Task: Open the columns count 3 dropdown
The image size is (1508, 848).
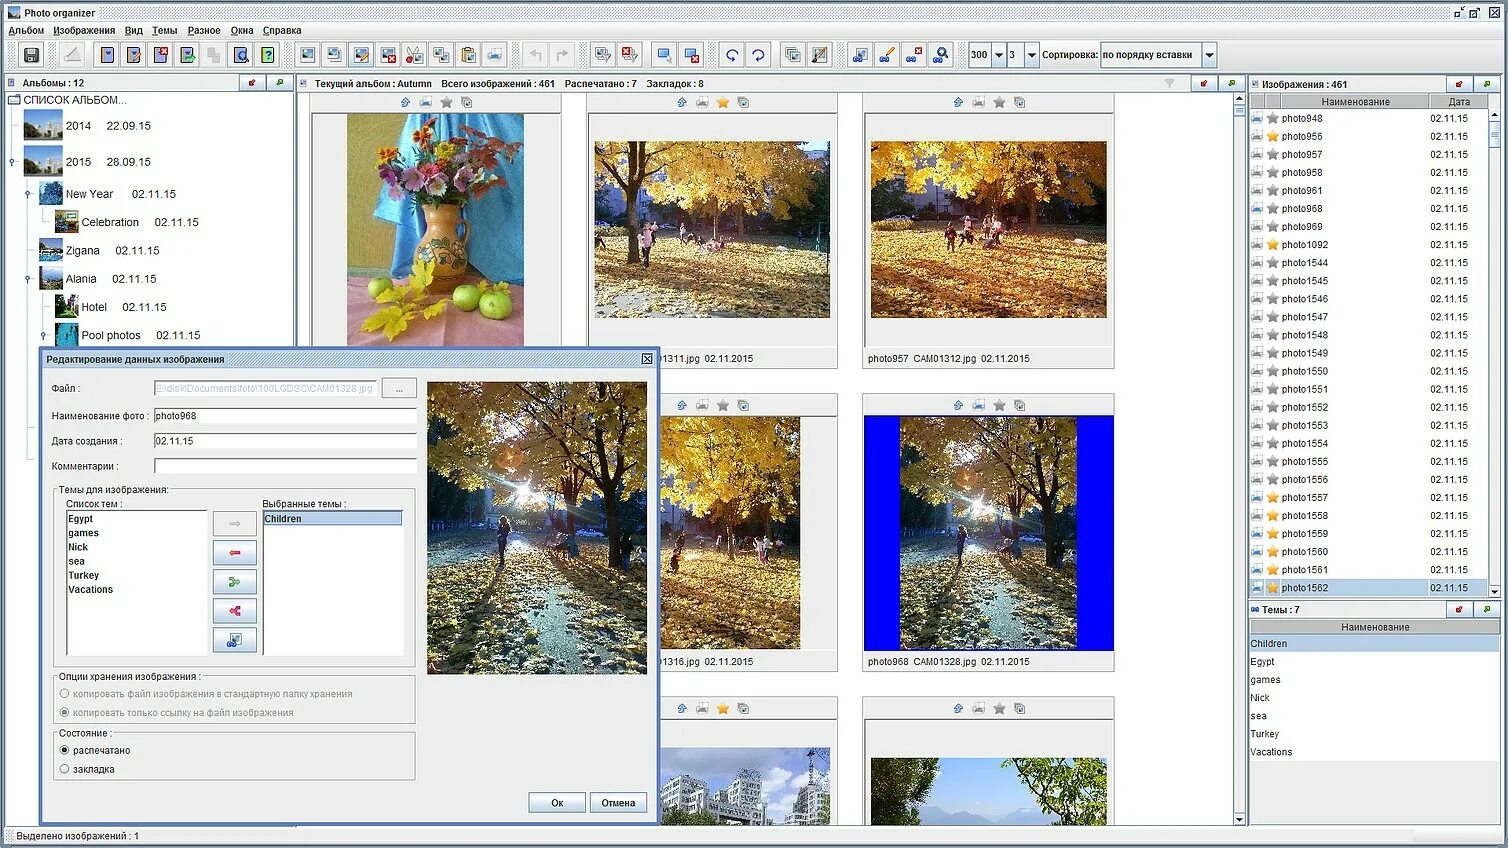Action: (1032, 55)
